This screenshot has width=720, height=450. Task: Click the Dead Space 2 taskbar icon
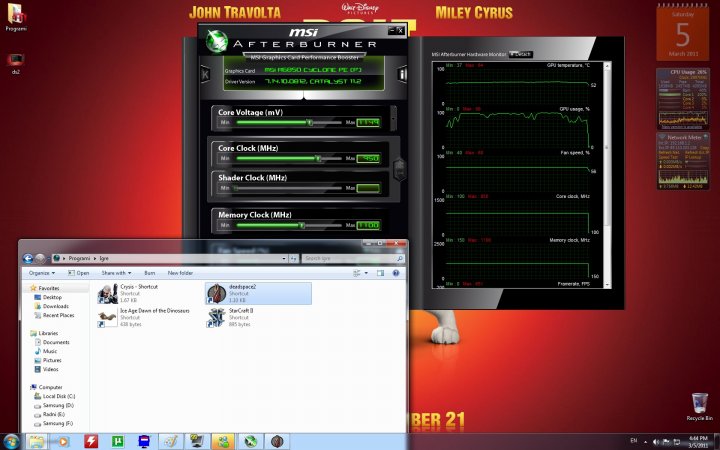[x=277, y=441]
